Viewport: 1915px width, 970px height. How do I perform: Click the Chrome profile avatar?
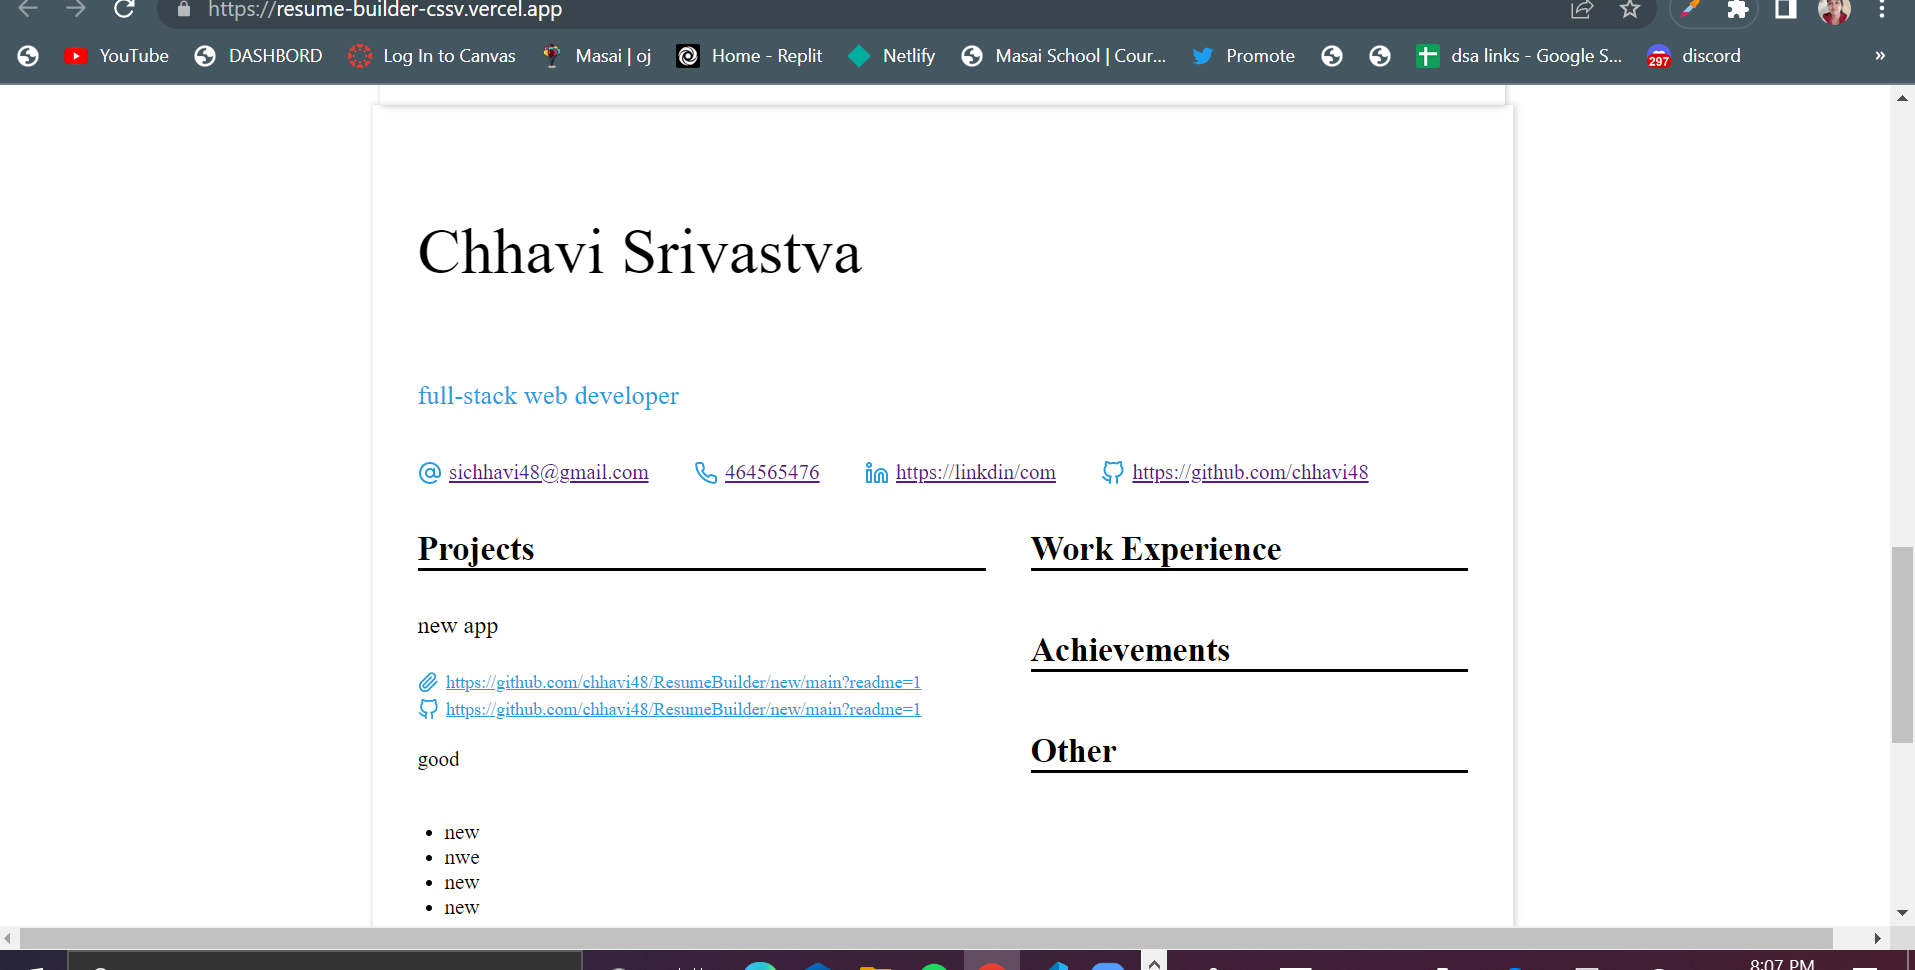point(1834,12)
